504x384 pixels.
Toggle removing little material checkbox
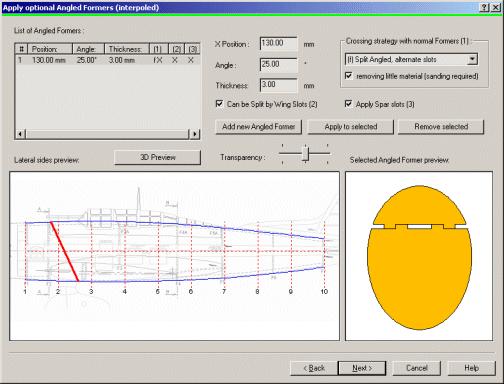pyautogui.click(x=349, y=76)
